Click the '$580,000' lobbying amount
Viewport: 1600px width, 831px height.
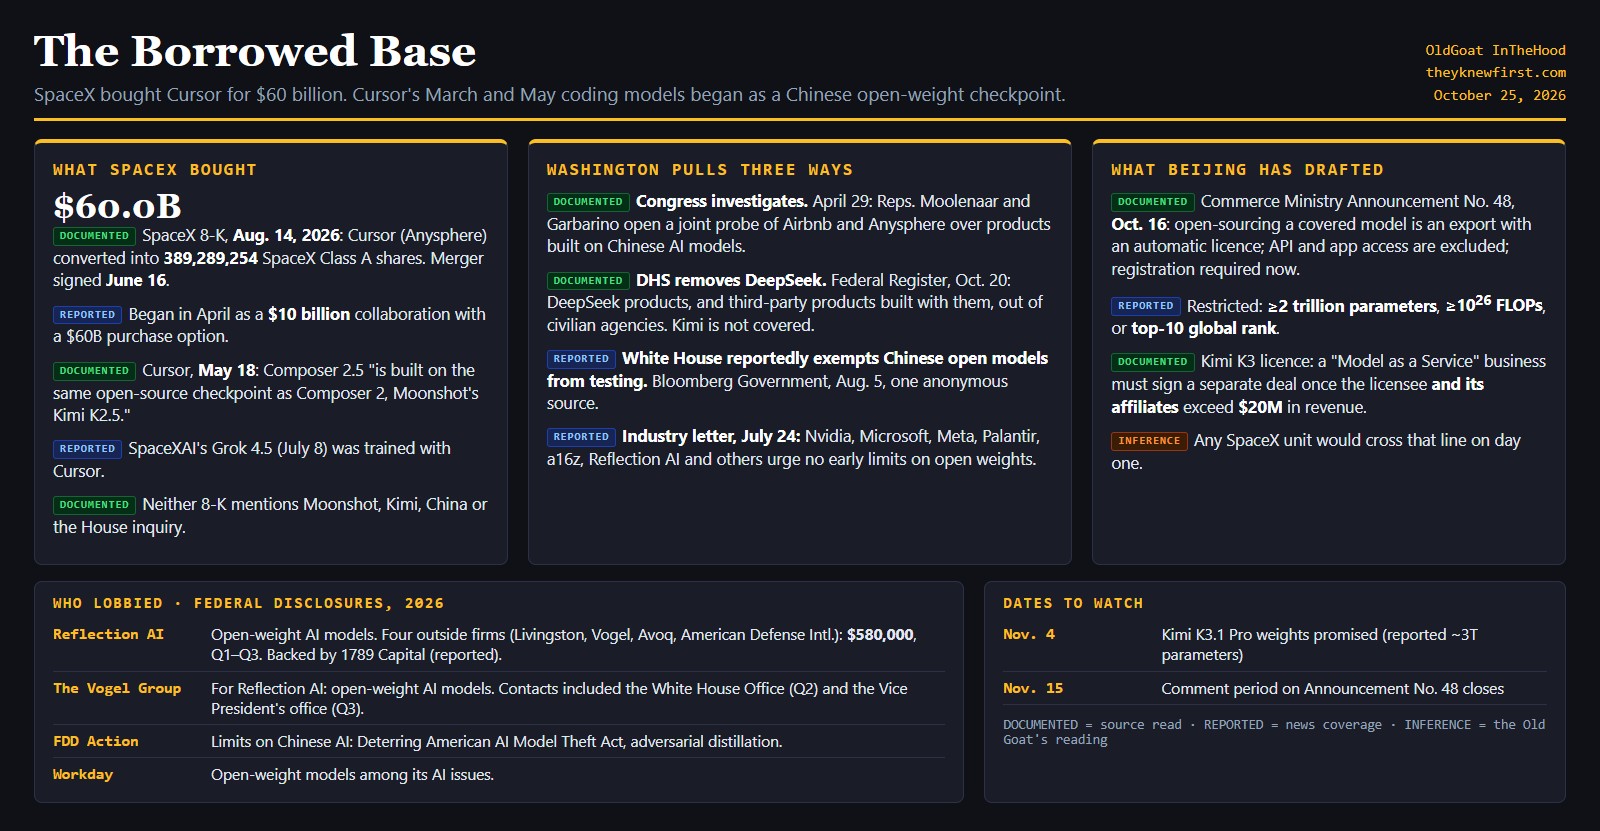click(880, 635)
